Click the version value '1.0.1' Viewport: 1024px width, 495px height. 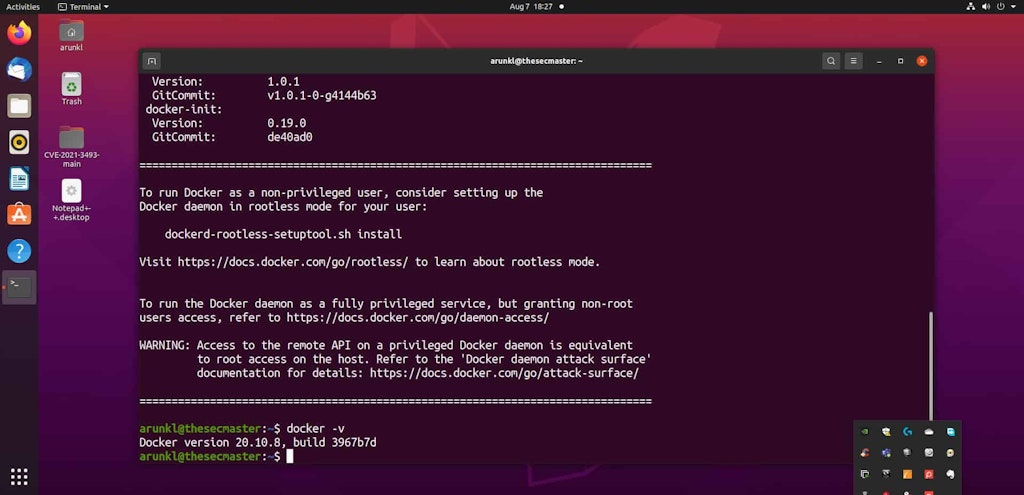[283, 82]
